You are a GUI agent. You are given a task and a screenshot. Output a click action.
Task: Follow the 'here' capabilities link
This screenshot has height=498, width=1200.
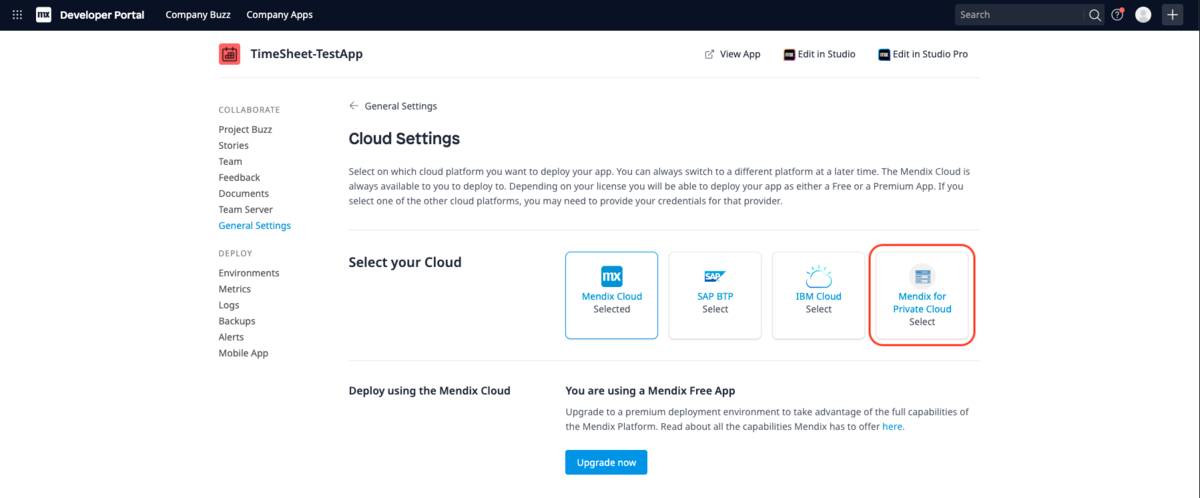[892, 426]
